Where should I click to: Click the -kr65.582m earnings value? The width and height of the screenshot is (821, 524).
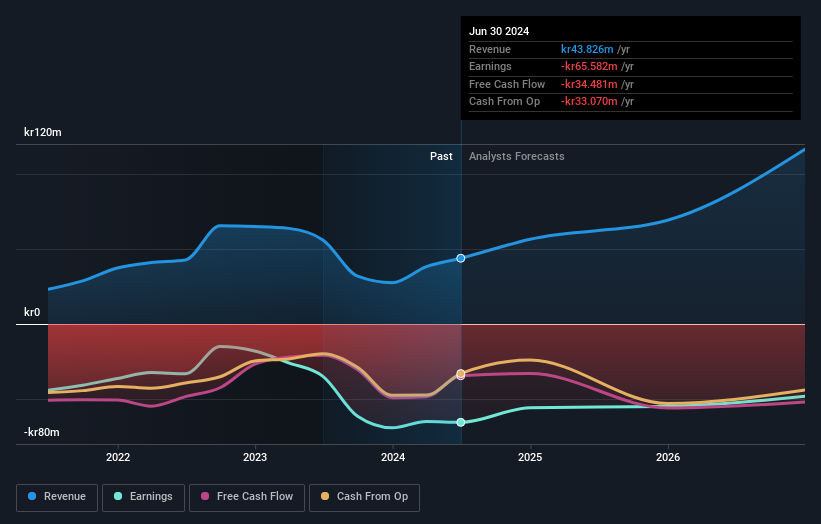[x=589, y=66]
